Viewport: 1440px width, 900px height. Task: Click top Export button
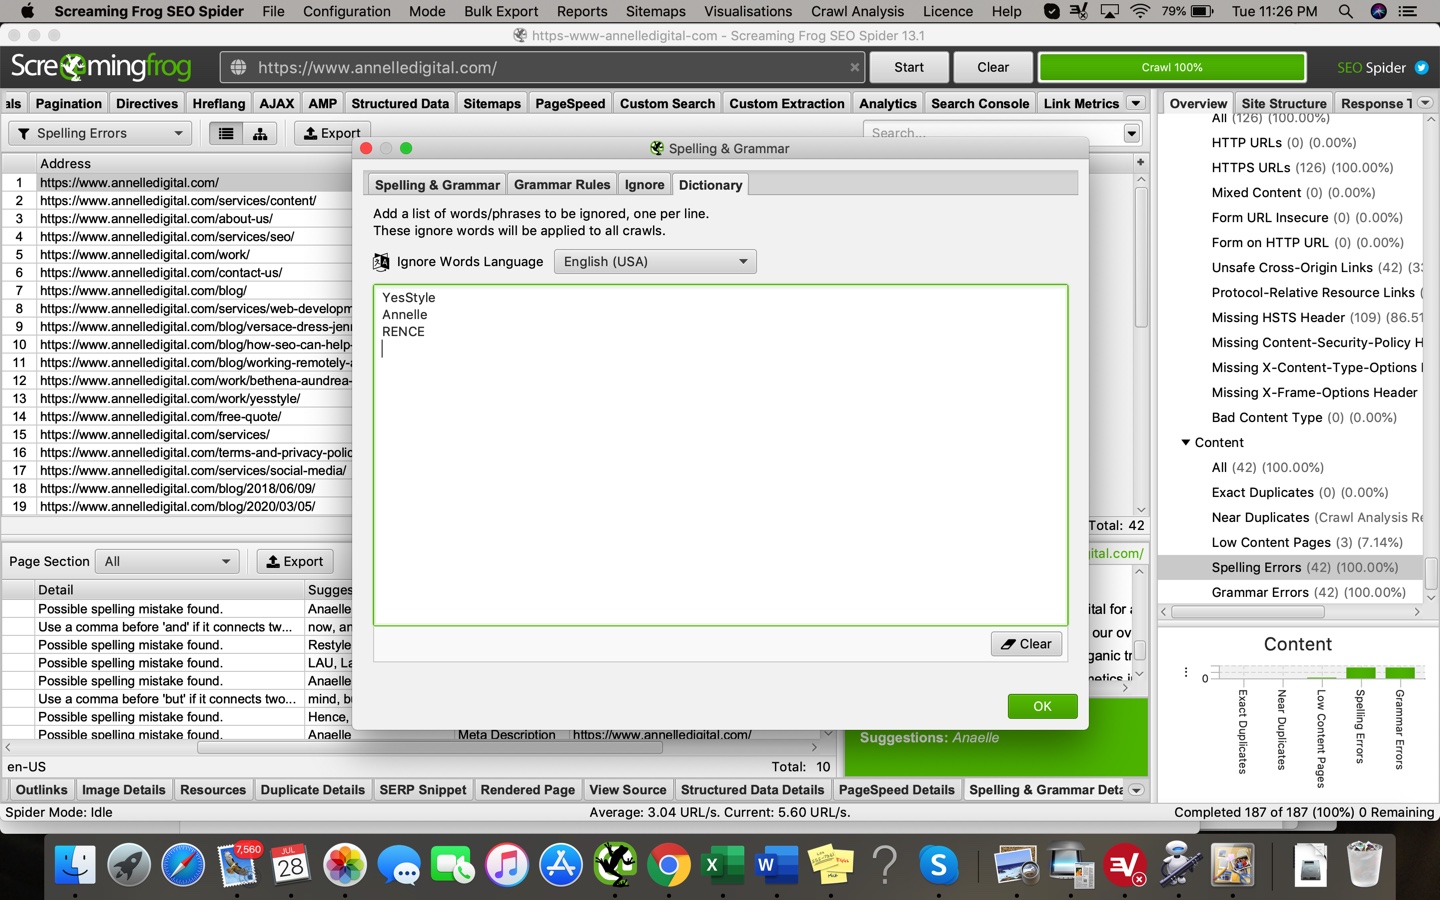pyautogui.click(x=332, y=133)
